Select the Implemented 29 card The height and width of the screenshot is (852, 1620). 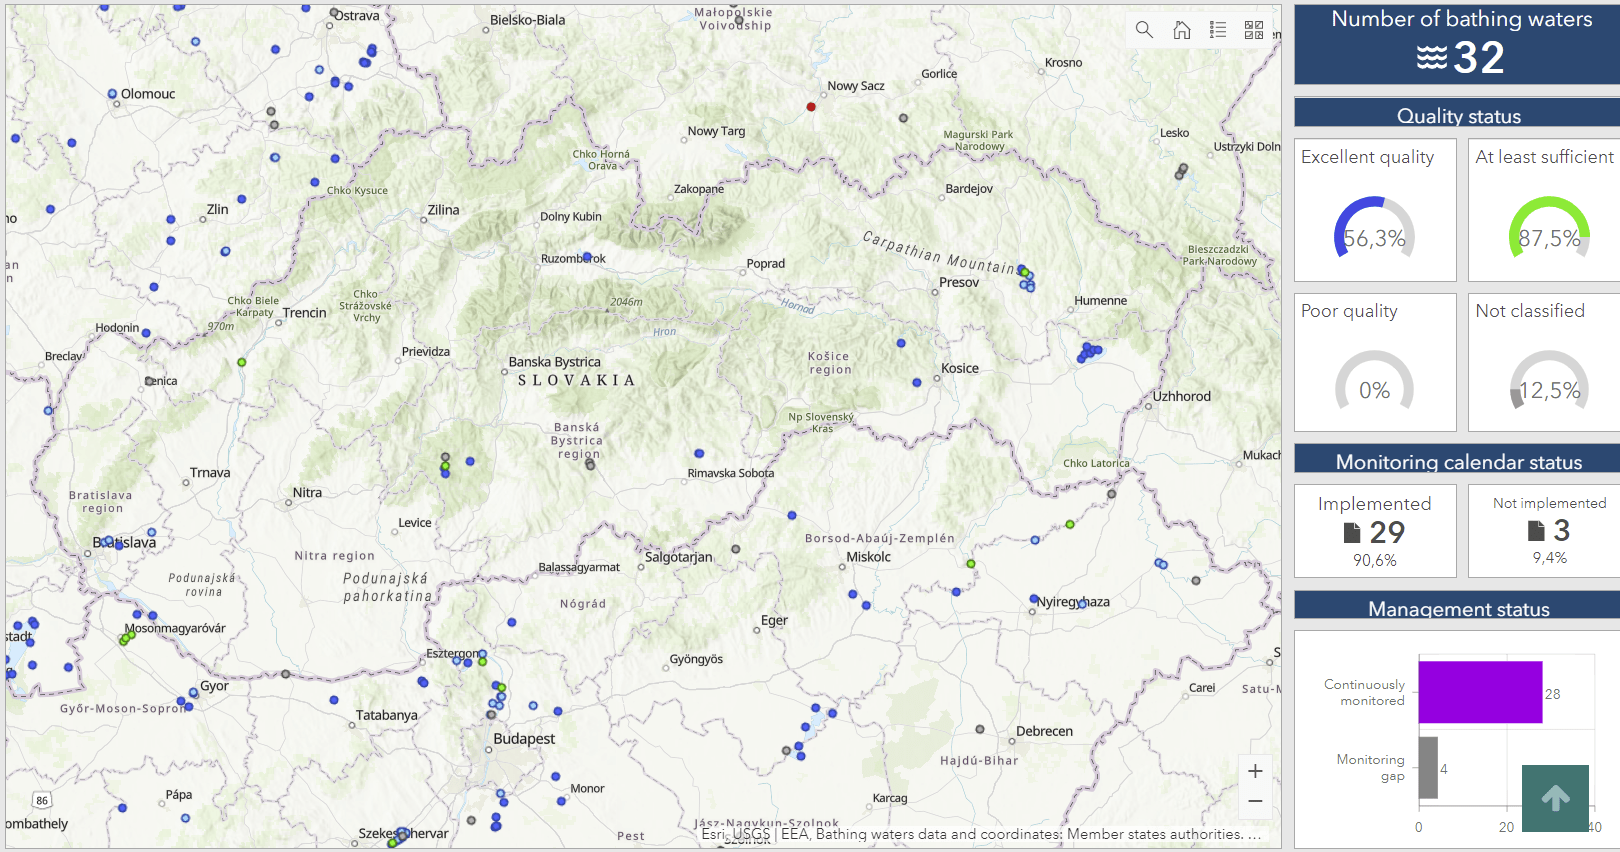tap(1375, 531)
